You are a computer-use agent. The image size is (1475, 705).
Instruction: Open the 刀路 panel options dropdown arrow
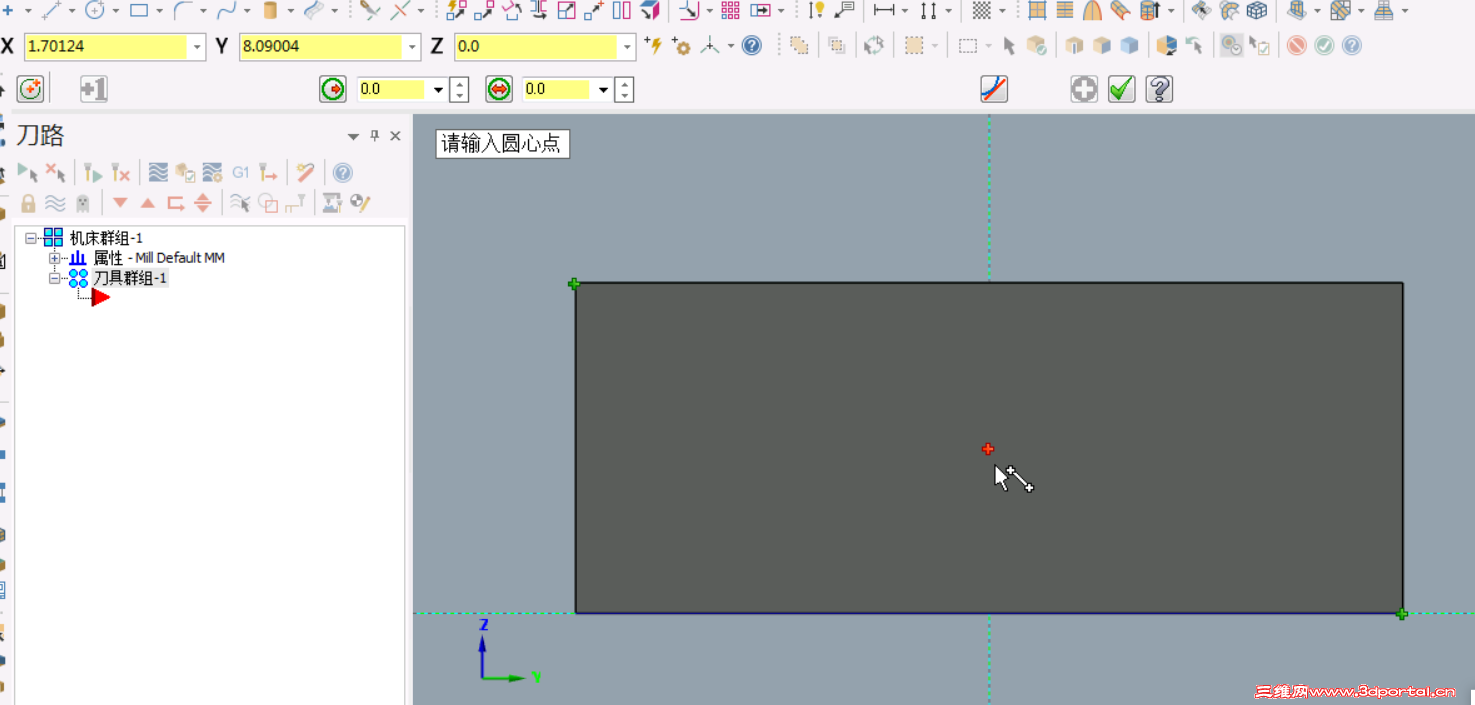[x=353, y=136]
